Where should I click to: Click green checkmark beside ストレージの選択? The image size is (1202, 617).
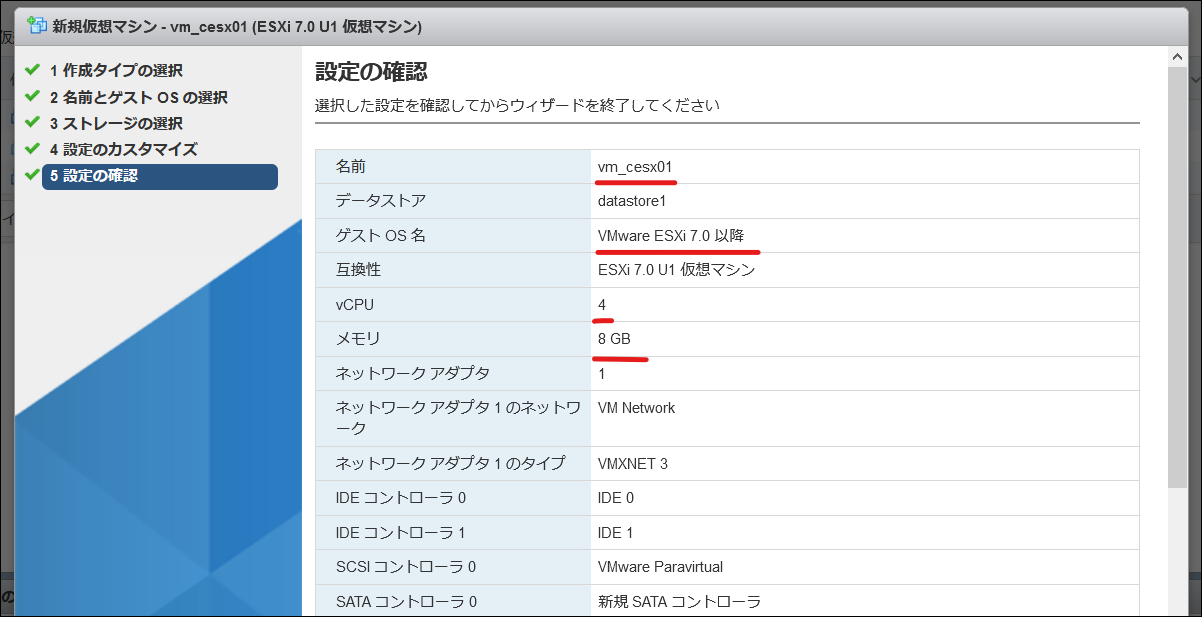[32, 122]
